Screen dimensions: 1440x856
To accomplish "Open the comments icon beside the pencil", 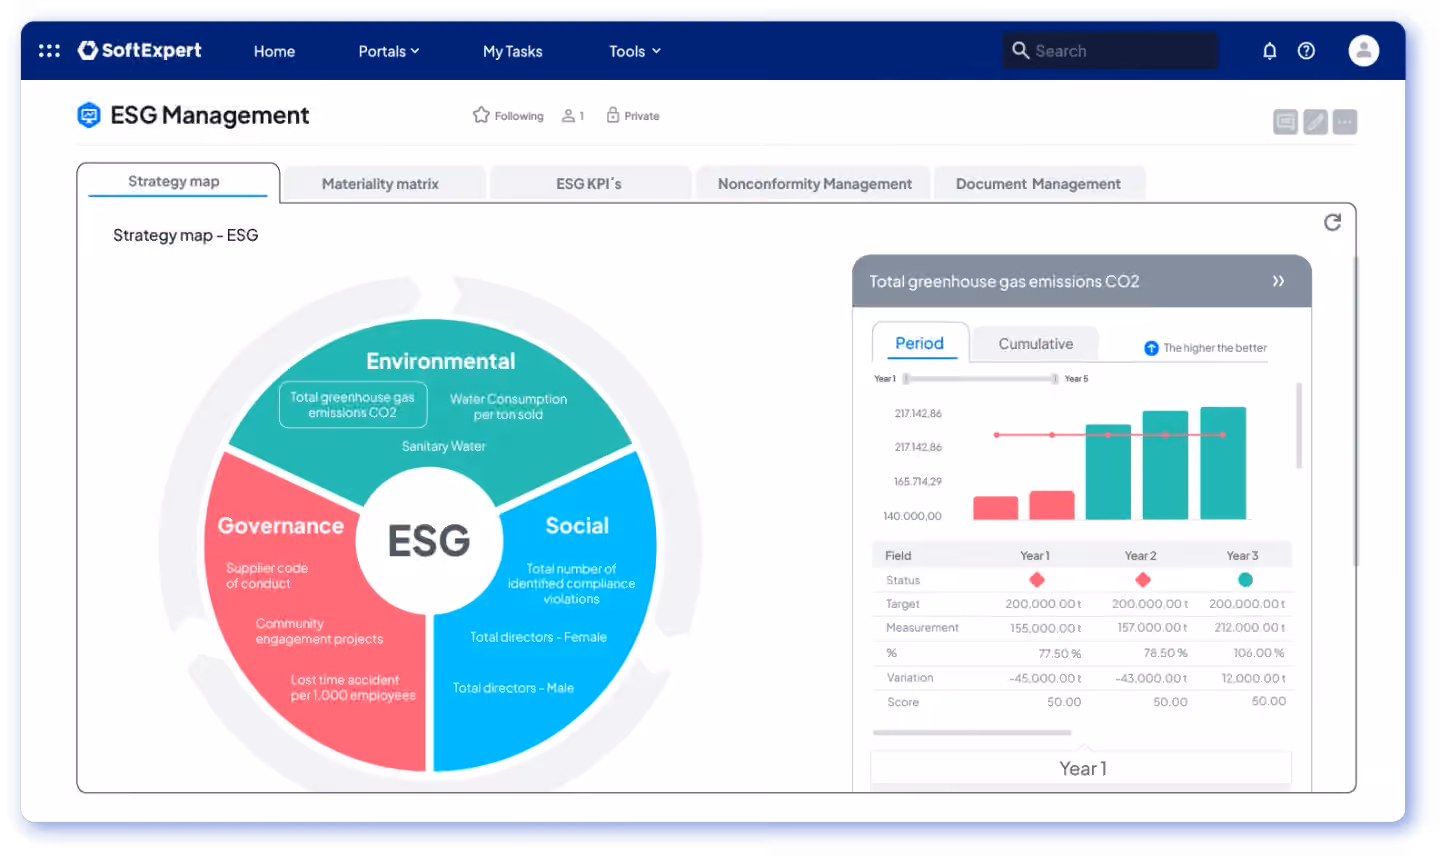I will (1285, 122).
